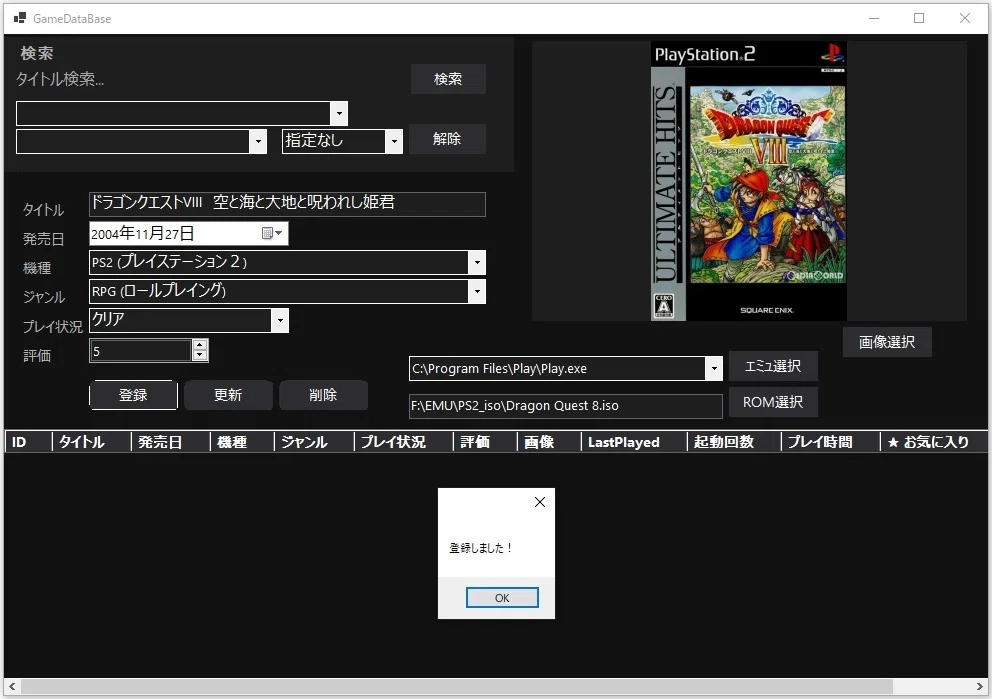This screenshot has height=699, width=992.
Task: Click the GameDataBase app icon in title bar
Action: point(20,18)
